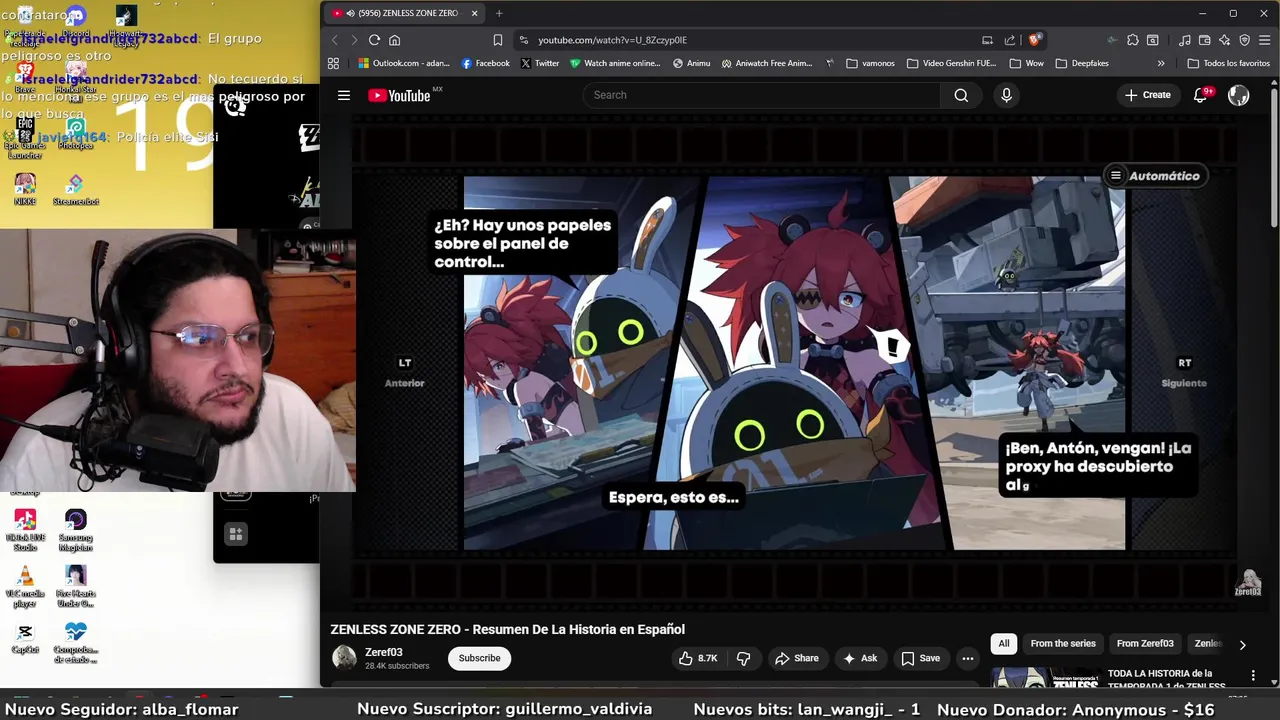Open Samsung Magician shortcut
Screen dimensions: 1280x720
click(75, 530)
